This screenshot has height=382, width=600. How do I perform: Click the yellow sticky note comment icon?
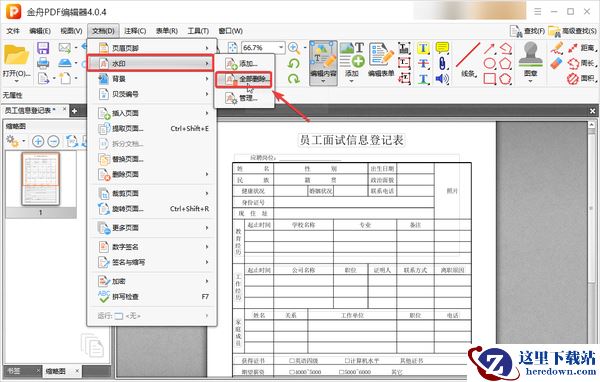442,48
